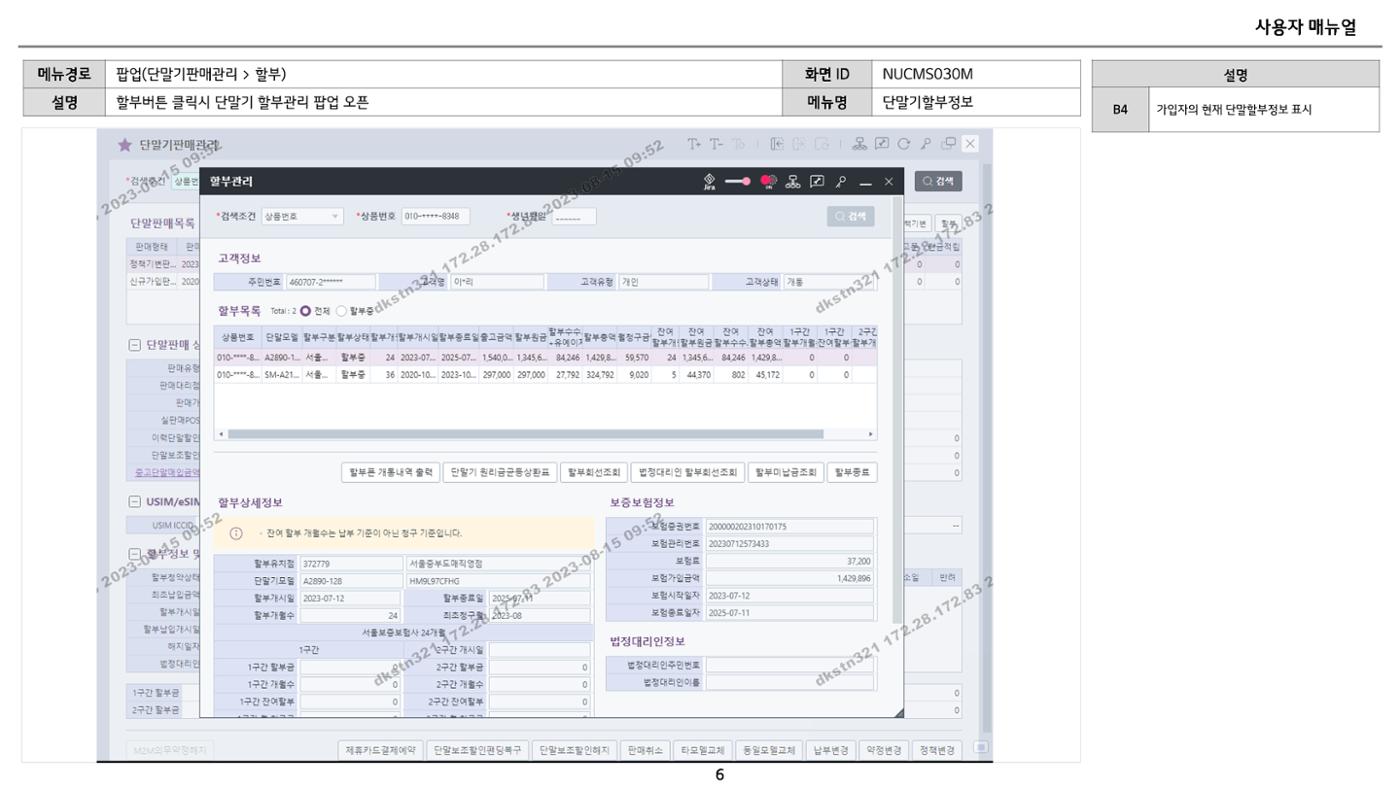Click 할부미납금조회 button

[786, 473]
